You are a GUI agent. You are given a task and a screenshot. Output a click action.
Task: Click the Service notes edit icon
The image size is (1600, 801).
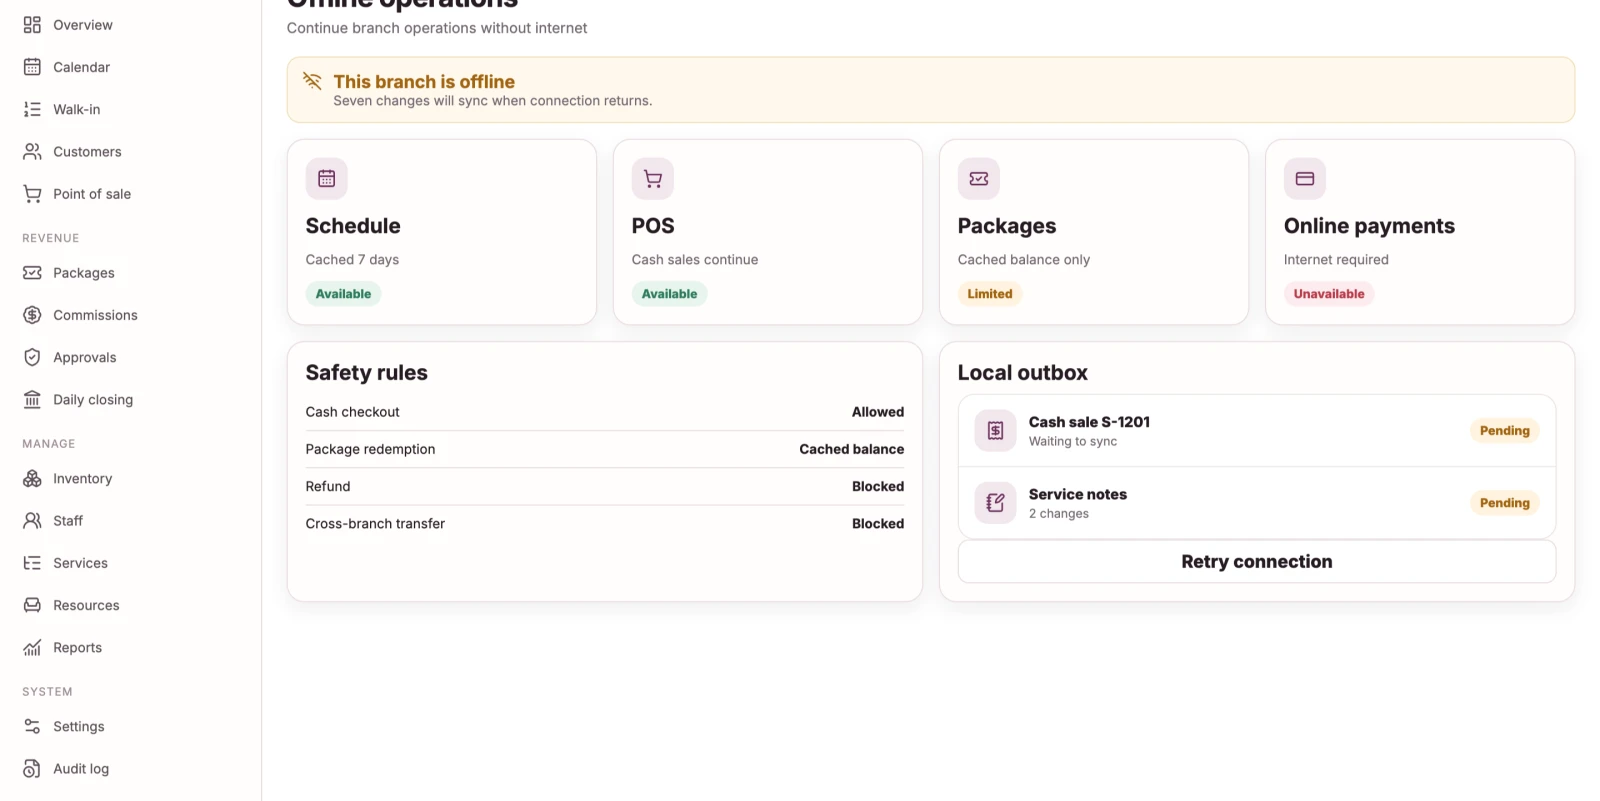995,503
